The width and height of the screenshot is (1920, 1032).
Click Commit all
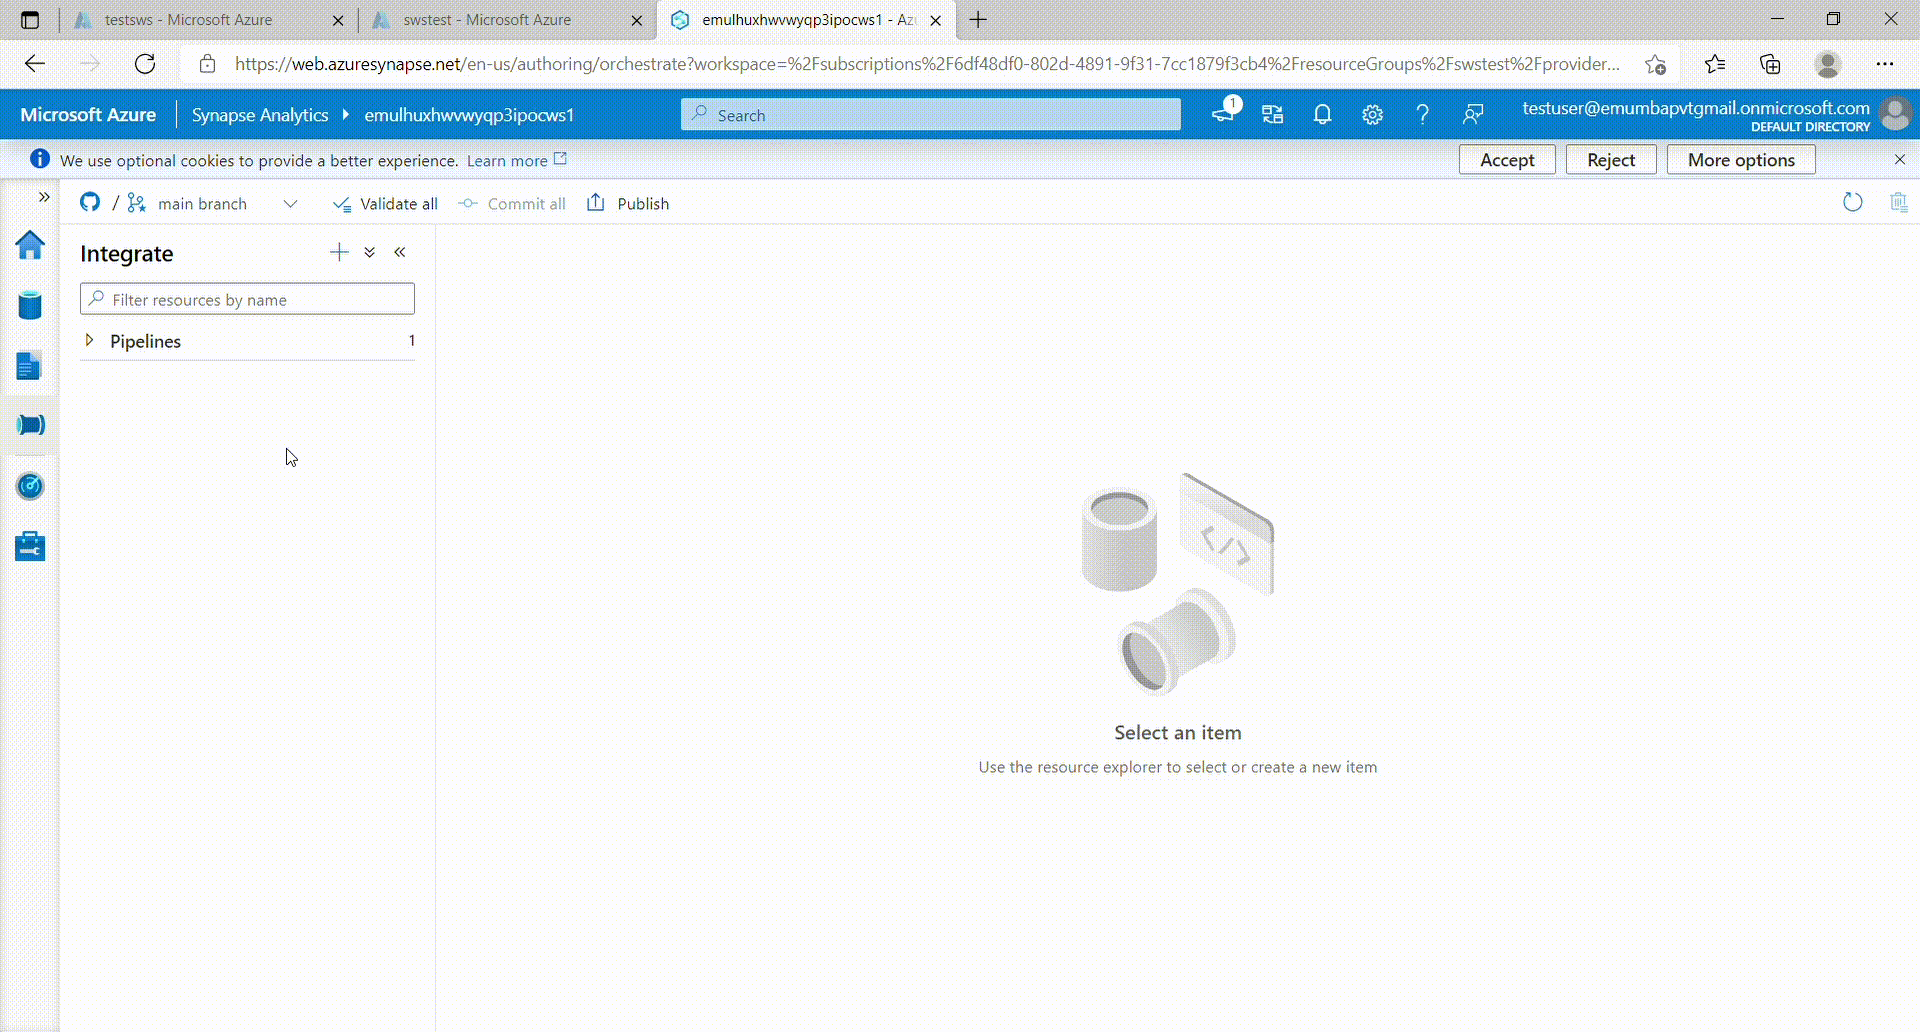[x=513, y=204]
